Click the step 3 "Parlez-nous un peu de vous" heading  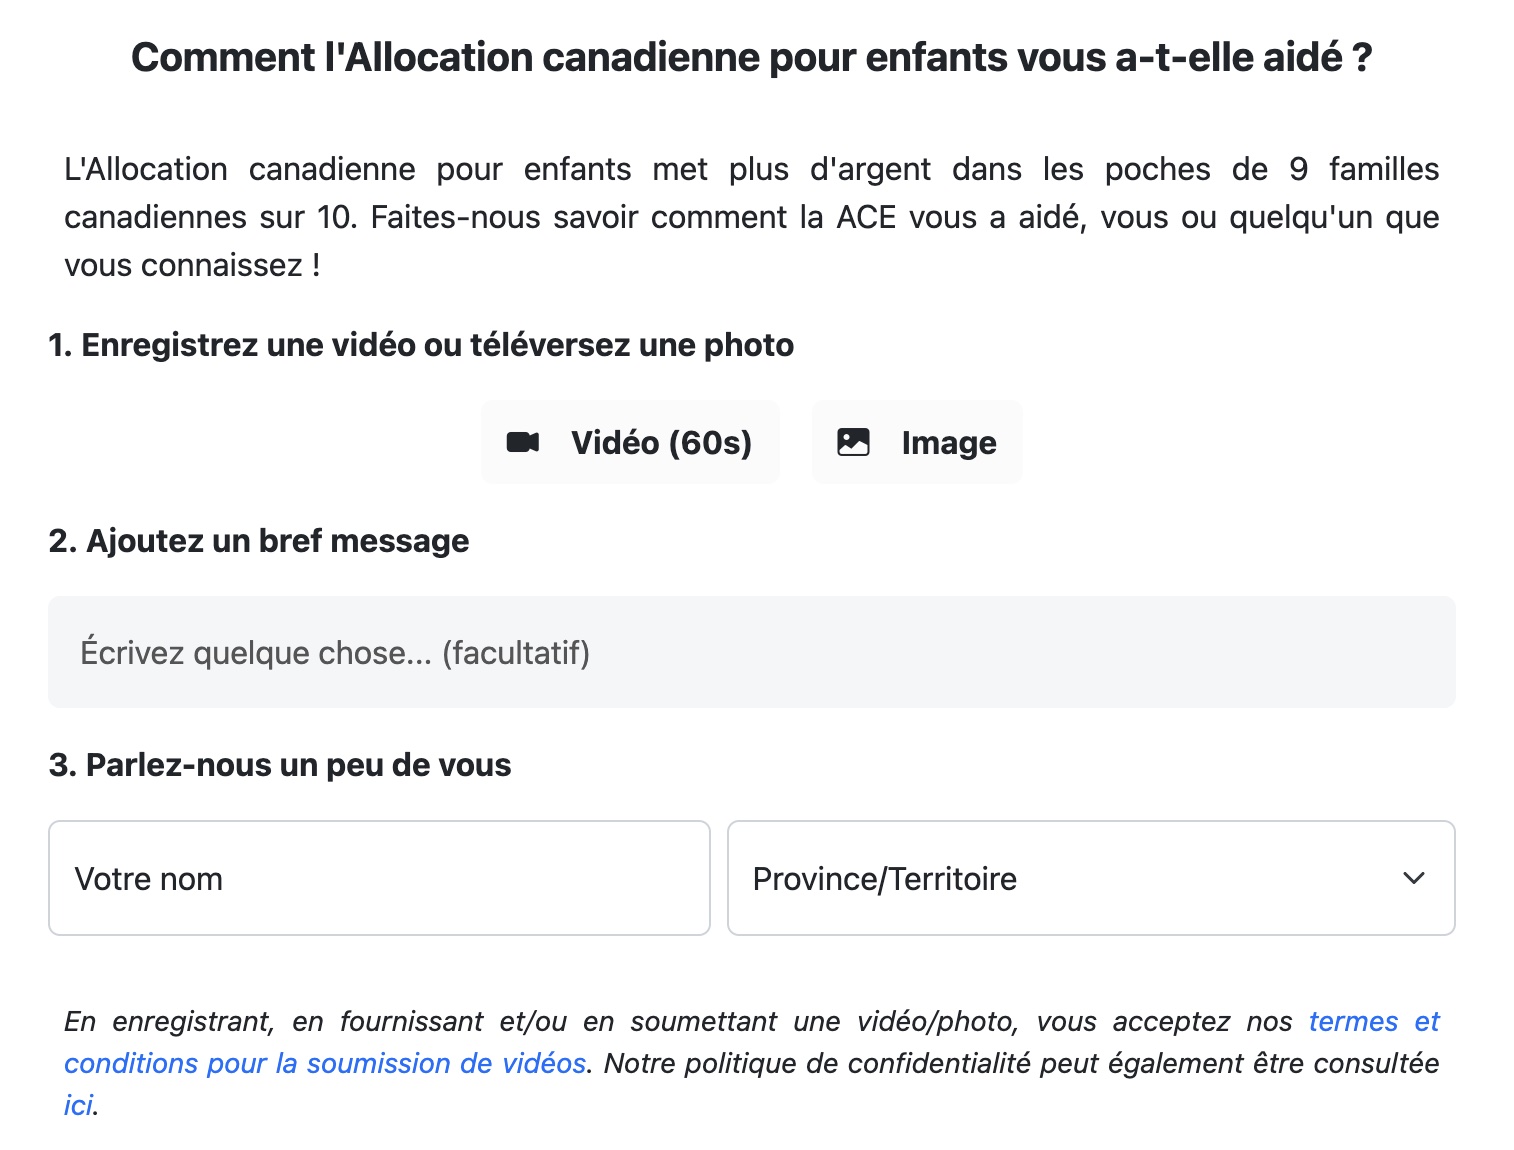280,765
